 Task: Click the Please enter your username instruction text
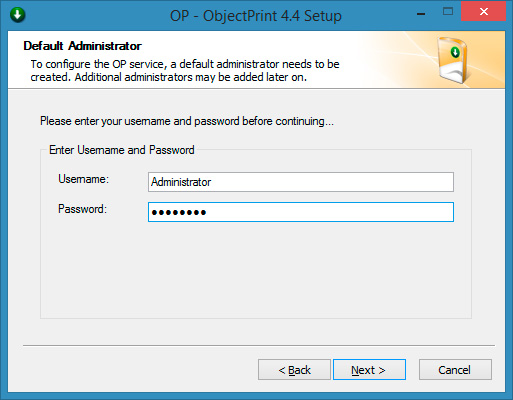pyautogui.click(x=187, y=121)
